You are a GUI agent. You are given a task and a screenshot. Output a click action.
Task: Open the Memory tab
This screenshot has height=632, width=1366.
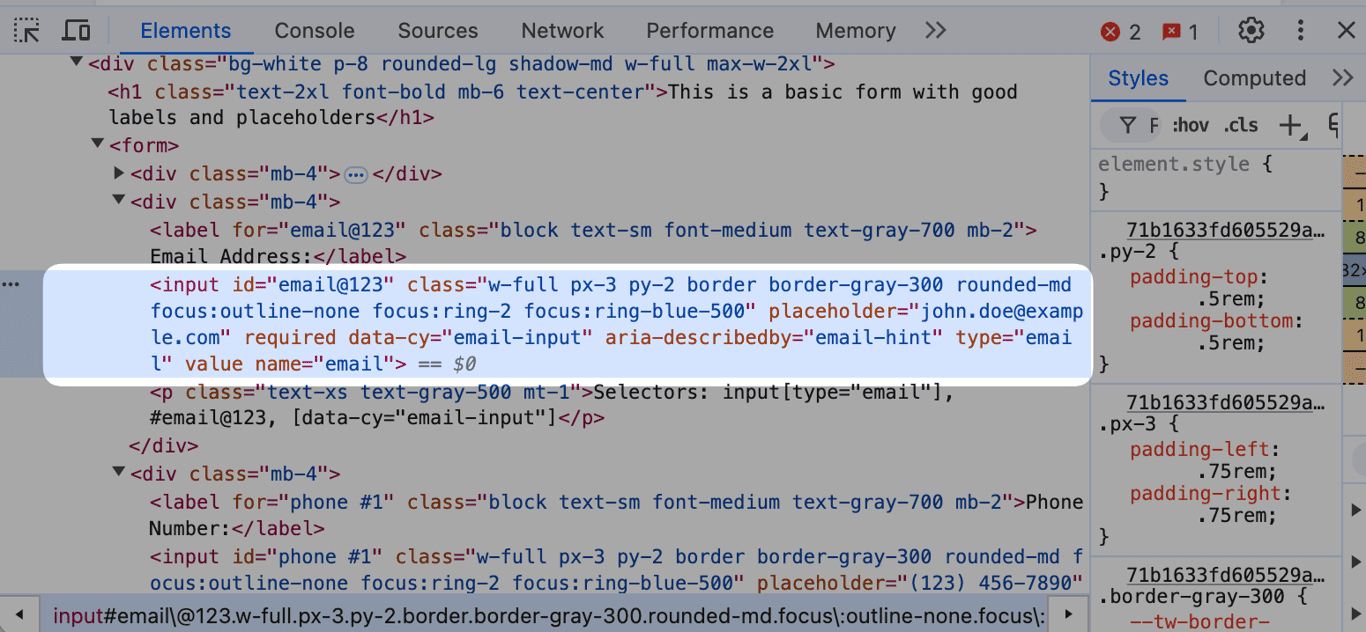(856, 31)
